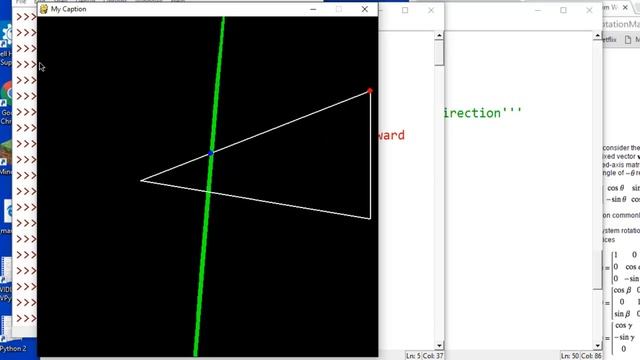Minimize the My Caption window
The image size is (640, 360).
coord(313,9)
